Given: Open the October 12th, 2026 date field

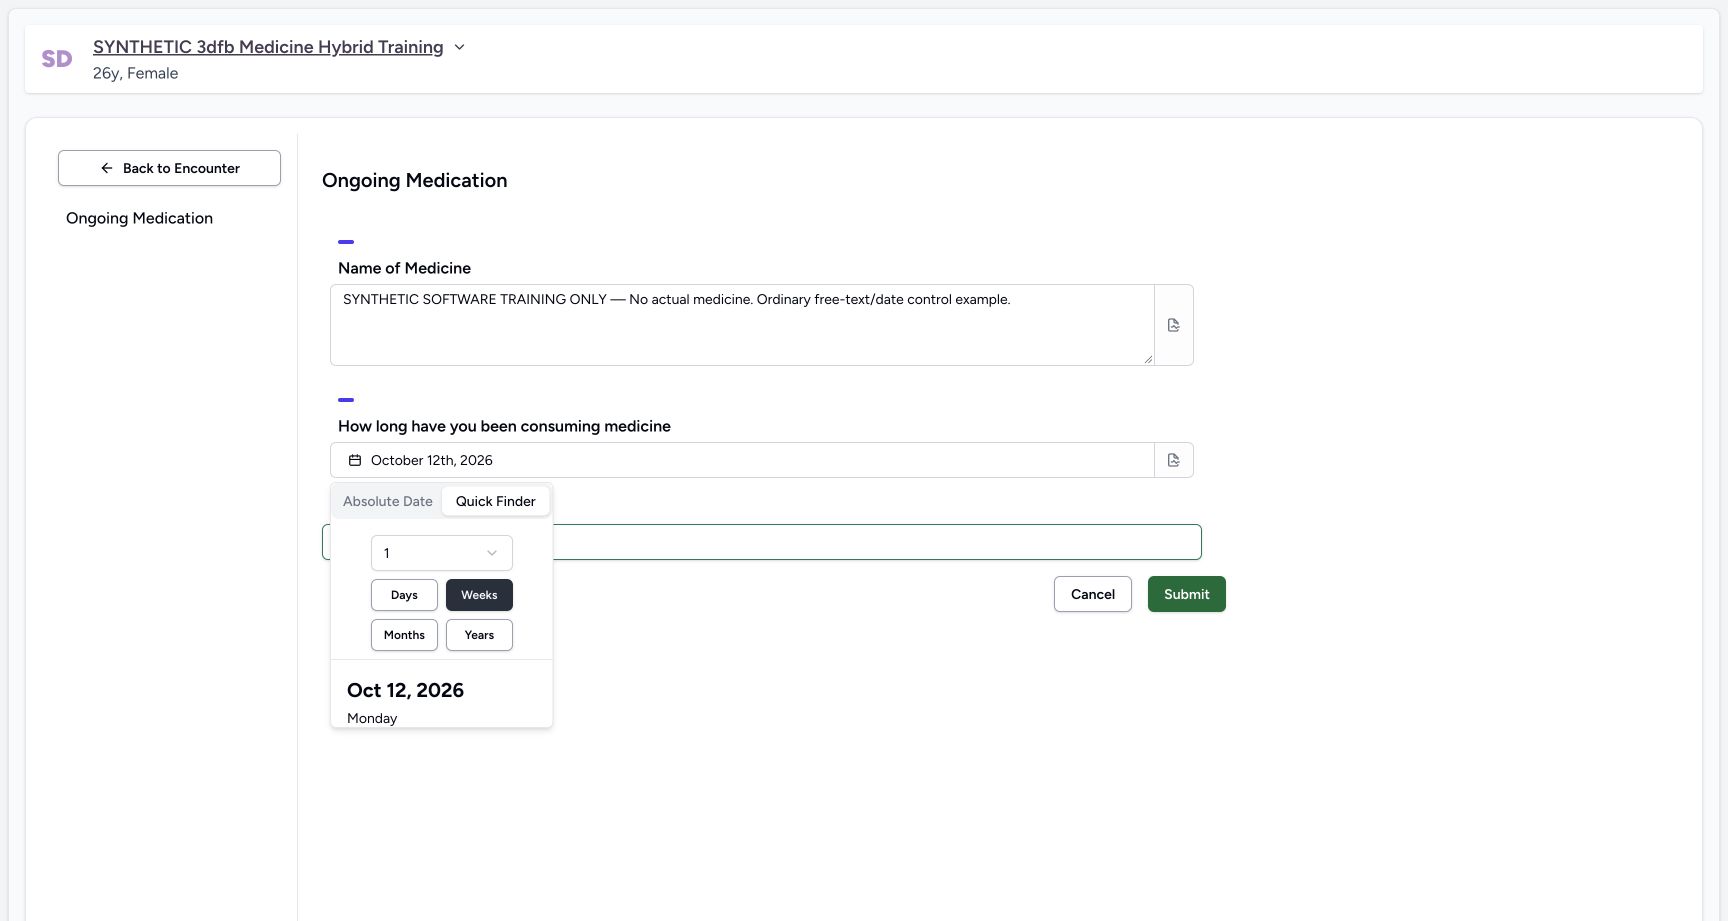Looking at the screenshot, I should [x=742, y=460].
